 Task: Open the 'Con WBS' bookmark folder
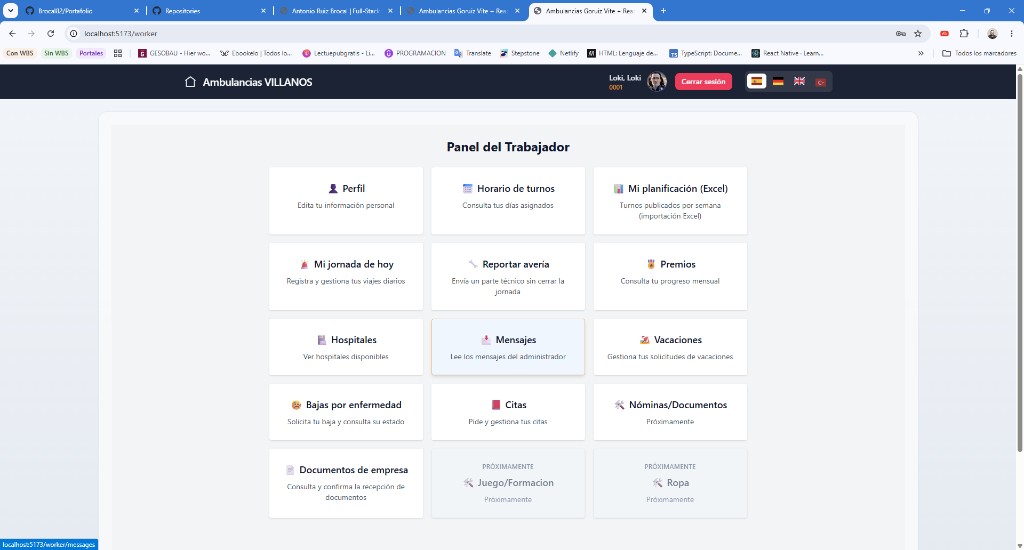click(x=20, y=54)
